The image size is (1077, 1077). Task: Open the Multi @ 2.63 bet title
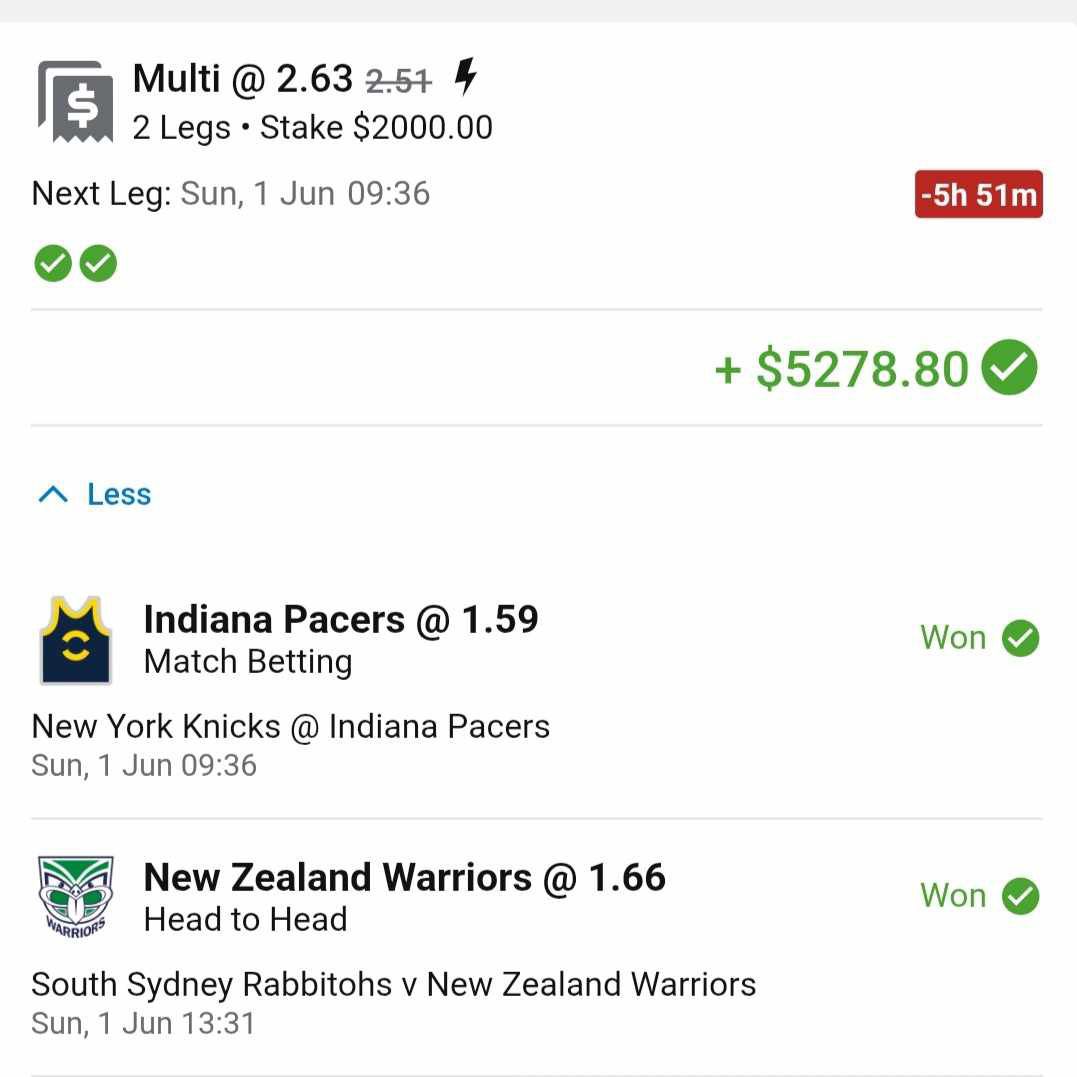(243, 78)
